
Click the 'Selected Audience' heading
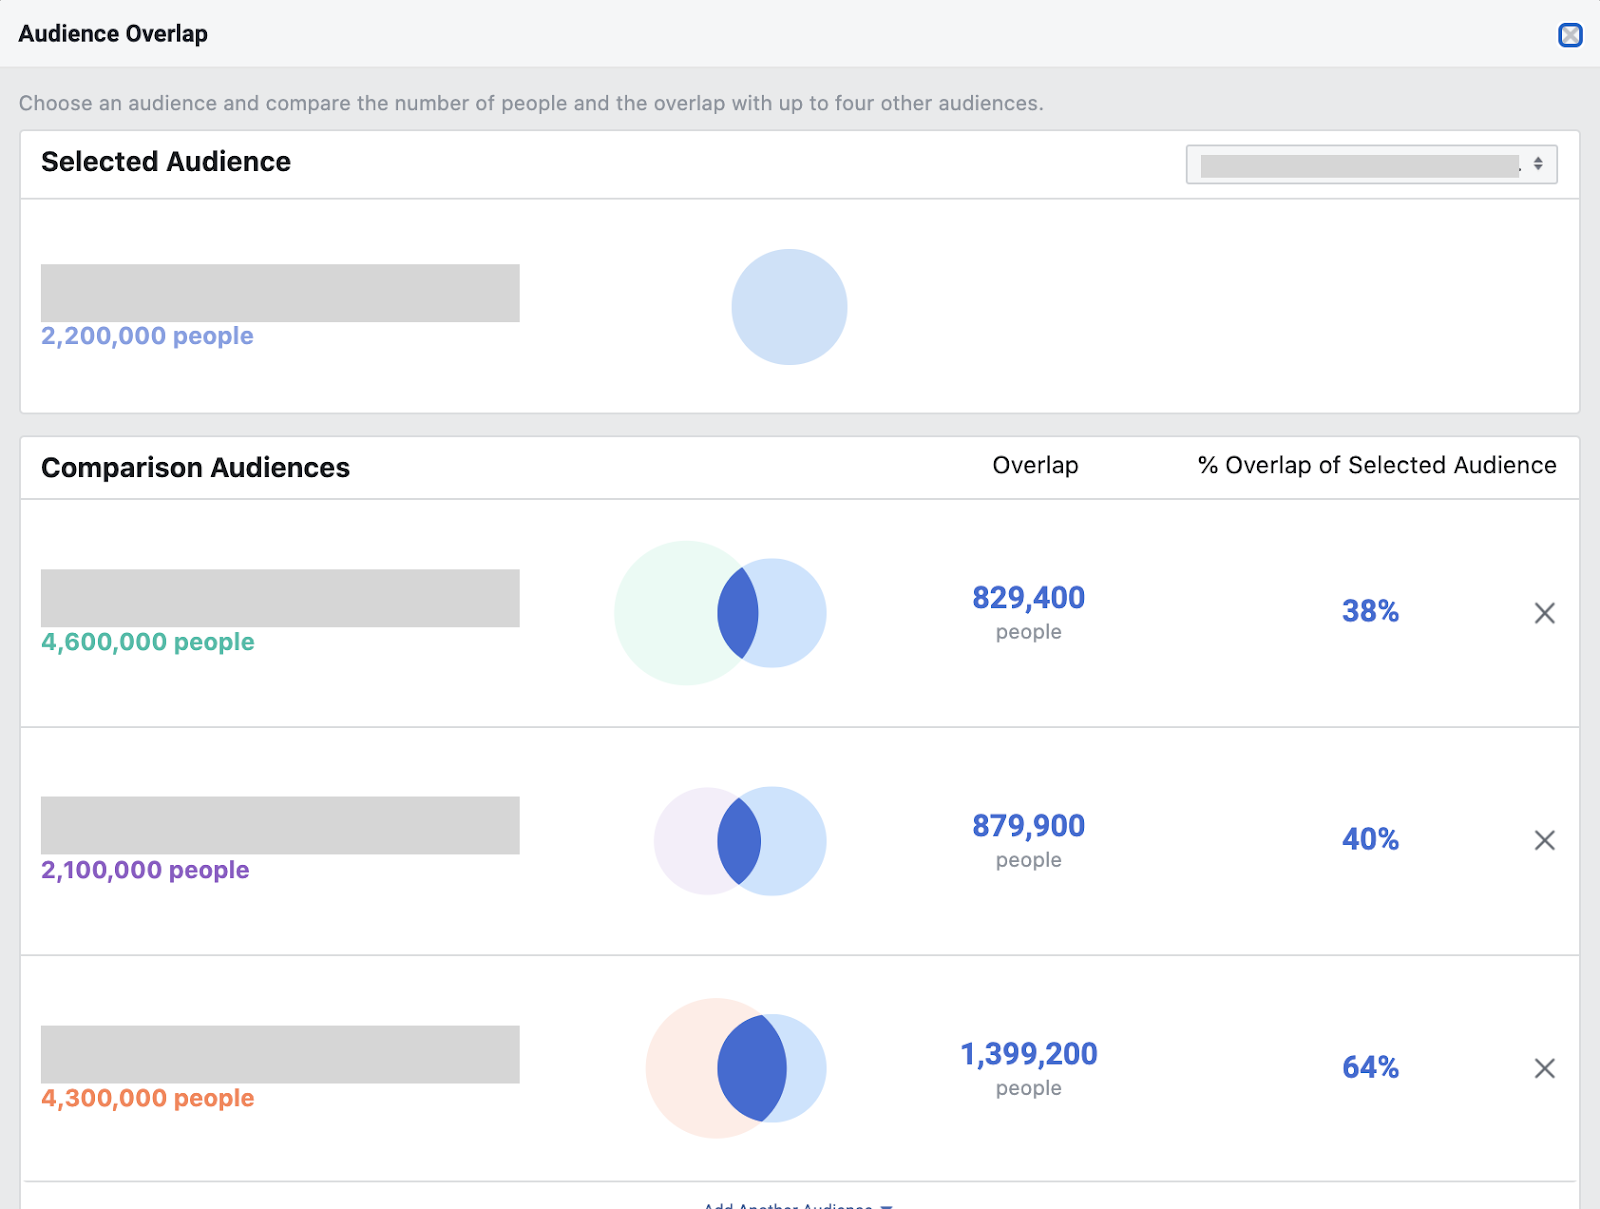tap(166, 162)
